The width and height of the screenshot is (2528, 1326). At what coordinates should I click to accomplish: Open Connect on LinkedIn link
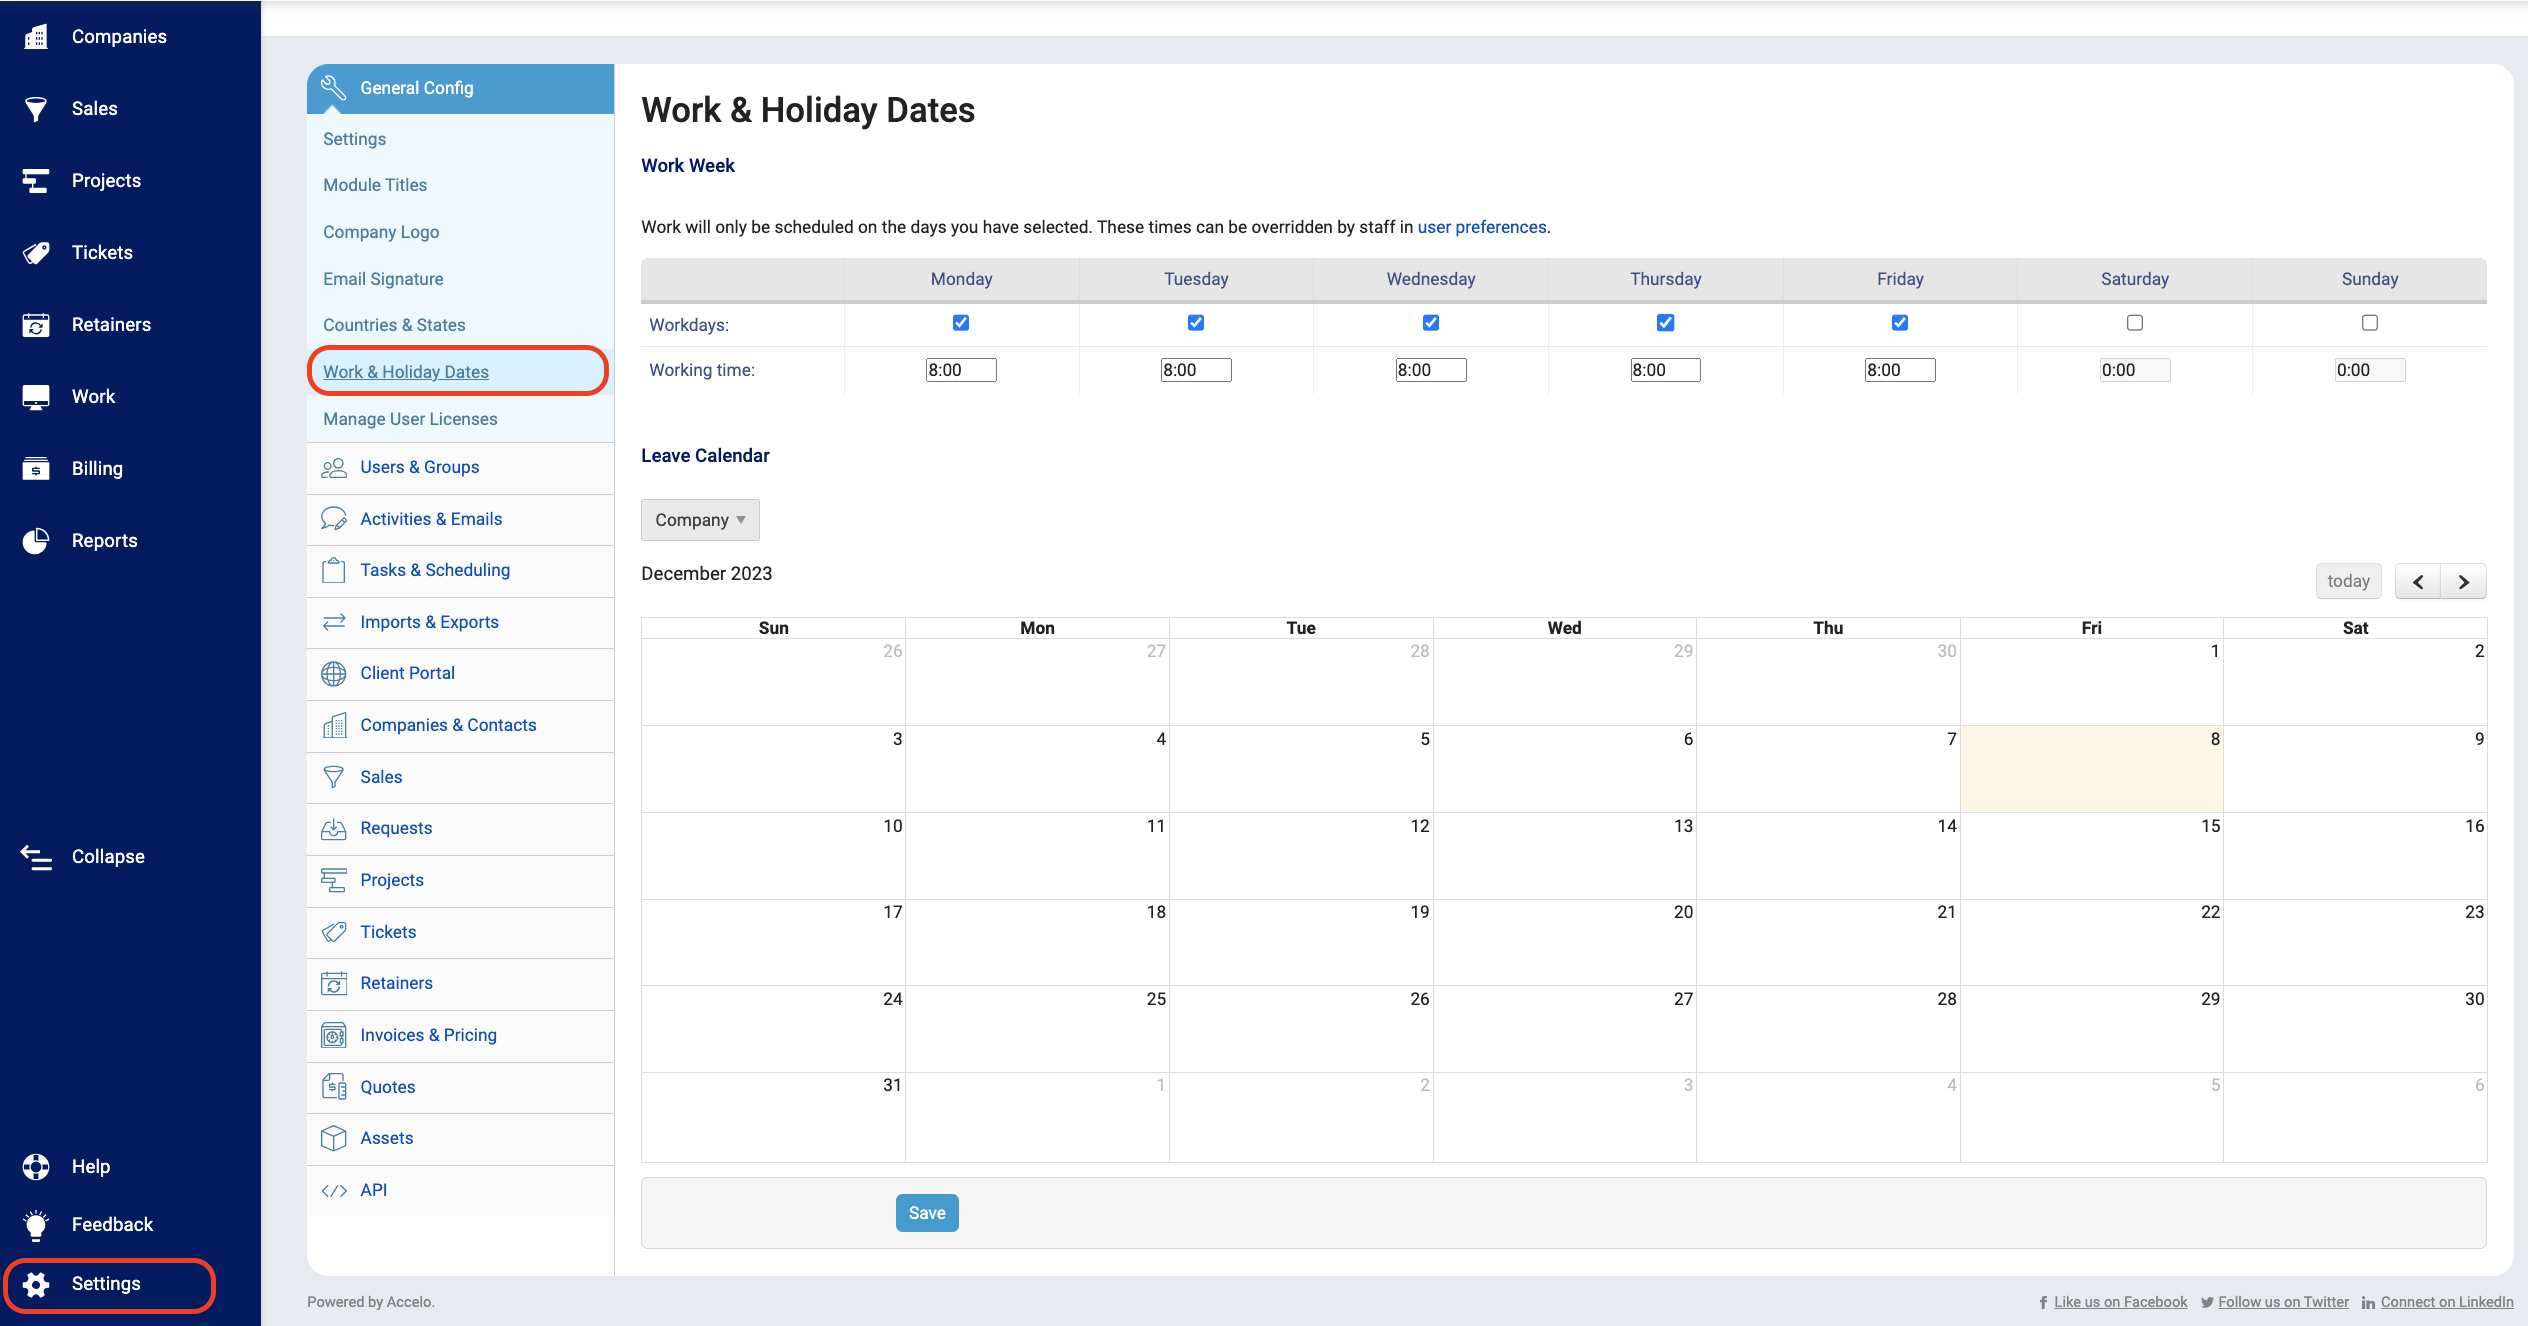coord(2447,1302)
